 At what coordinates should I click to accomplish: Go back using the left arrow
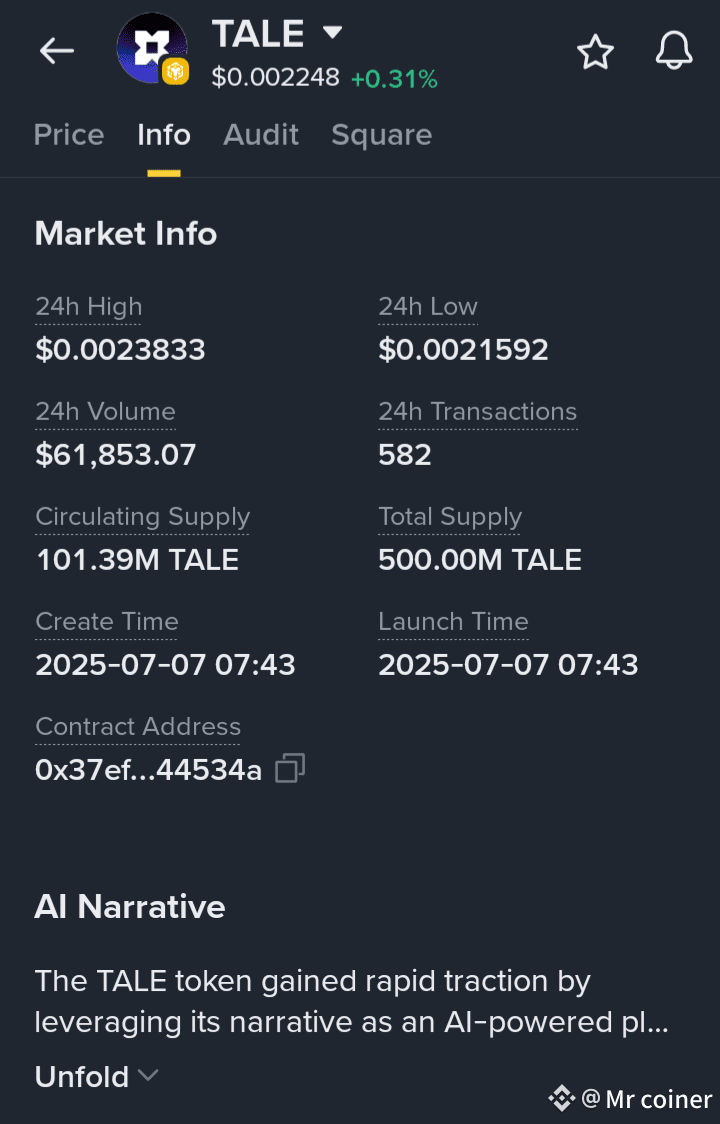(x=57, y=51)
